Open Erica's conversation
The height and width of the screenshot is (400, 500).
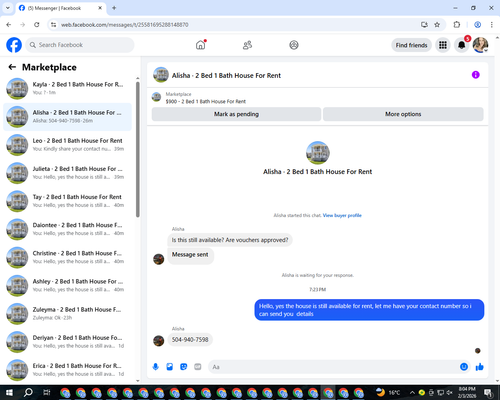[68, 370]
